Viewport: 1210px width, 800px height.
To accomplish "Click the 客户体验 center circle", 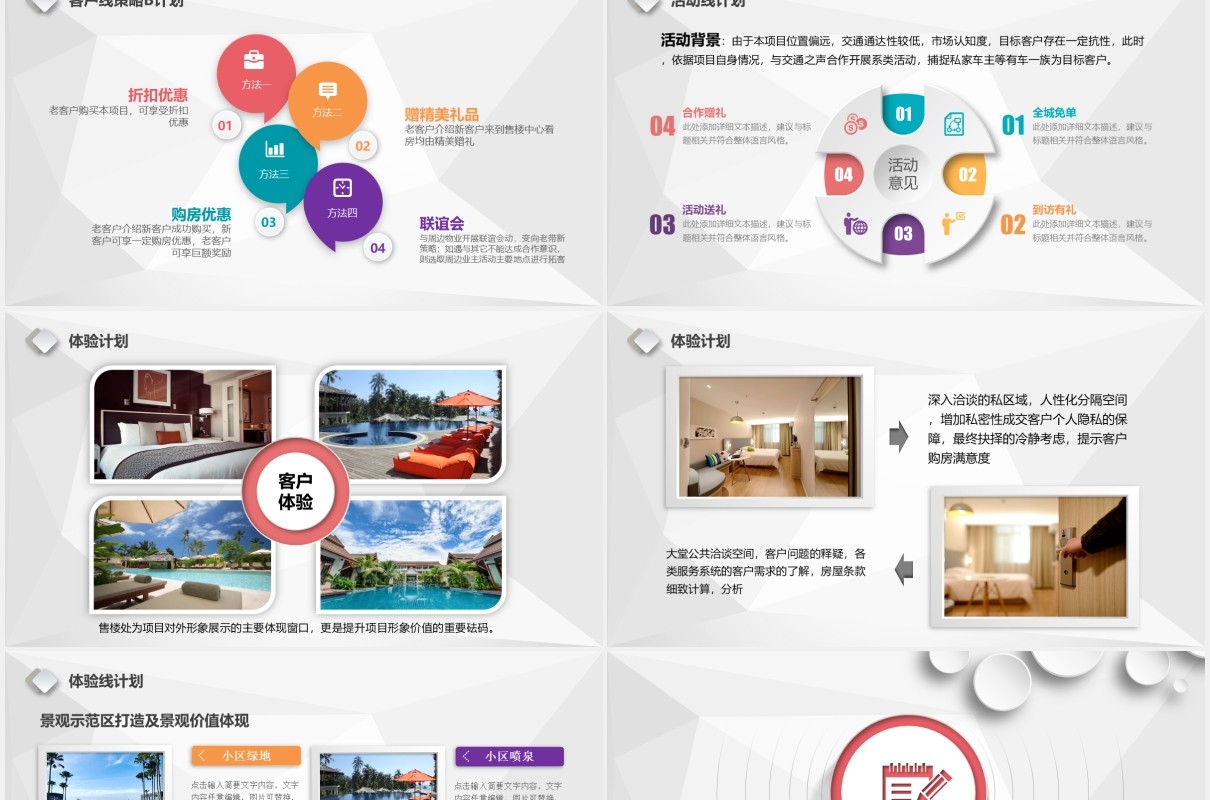I will pyautogui.click(x=296, y=492).
